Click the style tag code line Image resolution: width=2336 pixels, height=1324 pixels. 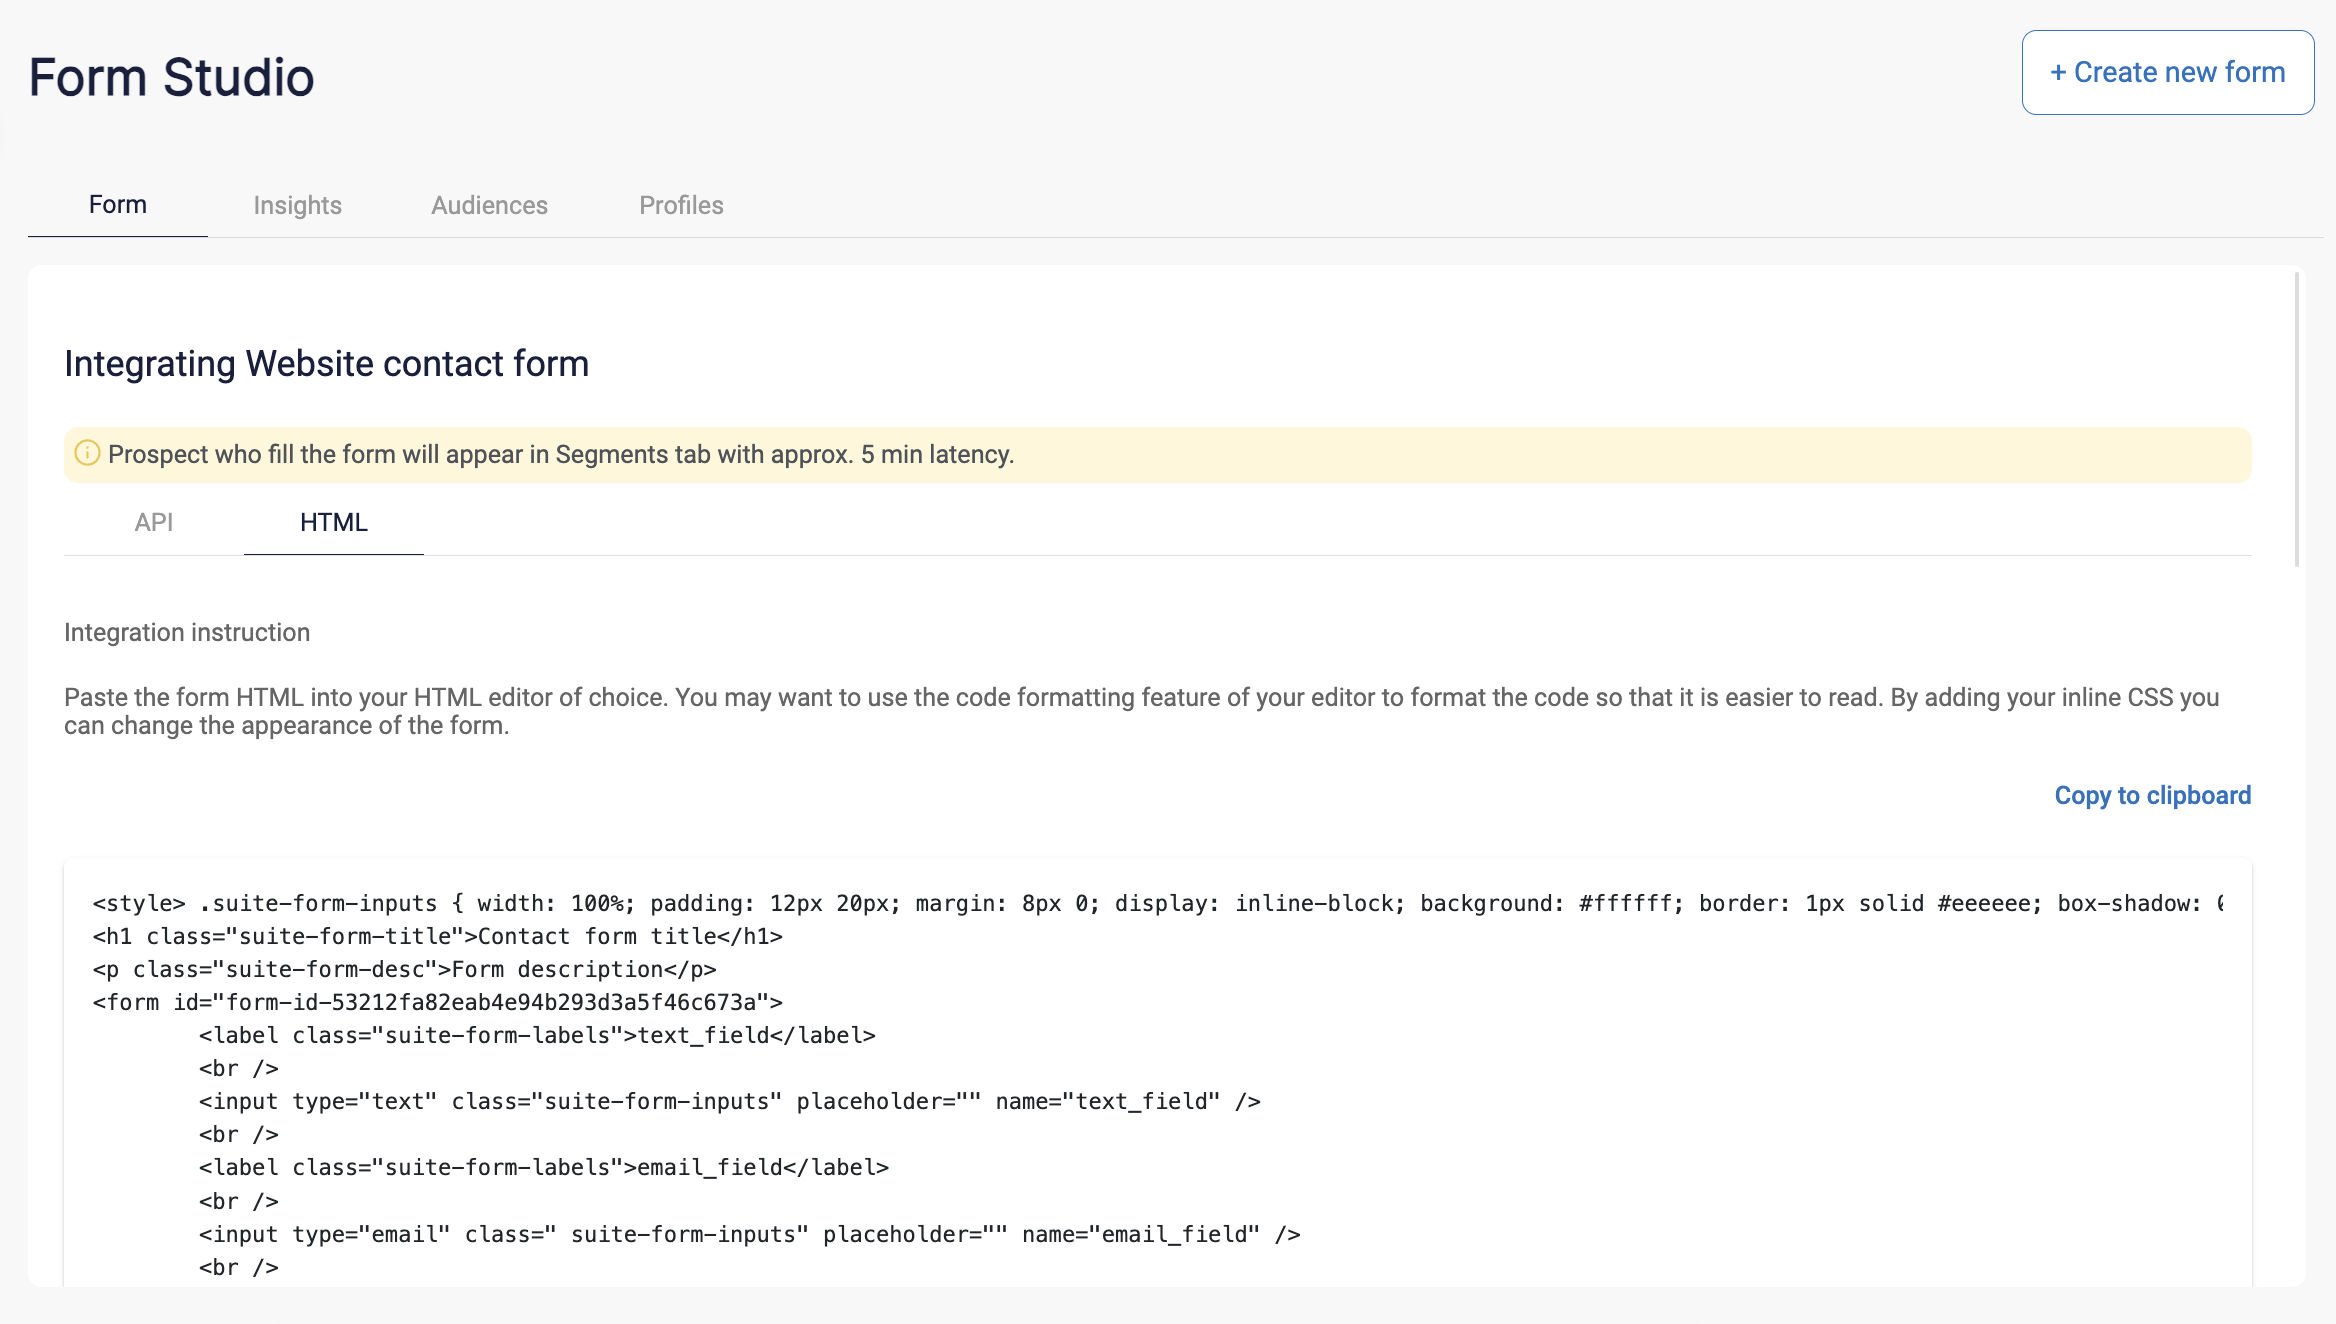pyautogui.click(x=1158, y=904)
